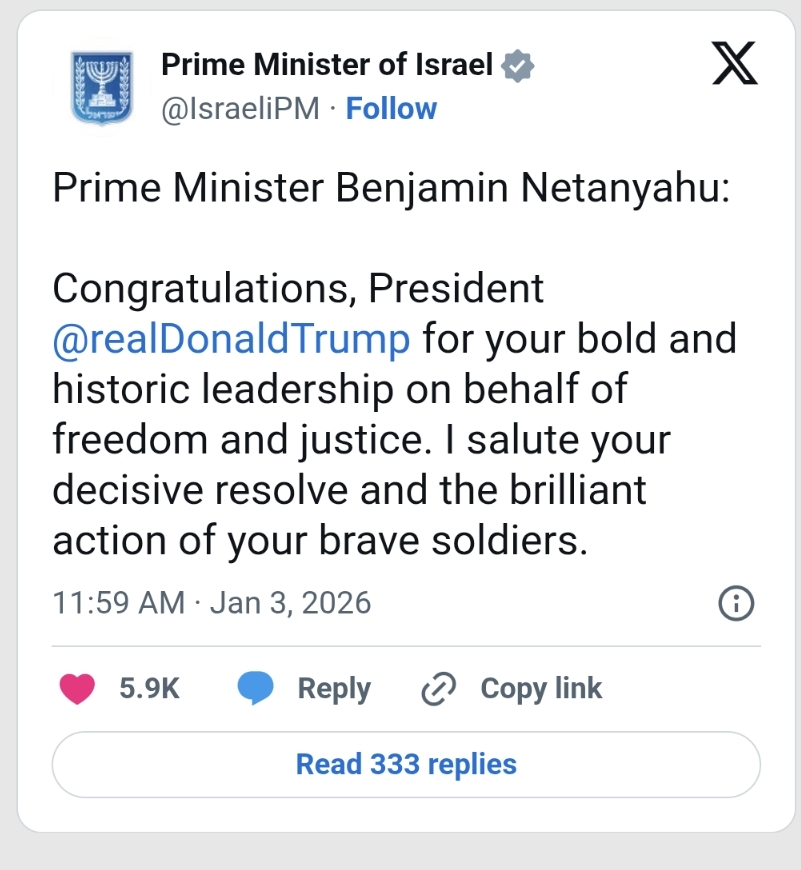Viewport: 801px width, 870px height.
Task: Click the gray verified badge
Action: click(518, 66)
